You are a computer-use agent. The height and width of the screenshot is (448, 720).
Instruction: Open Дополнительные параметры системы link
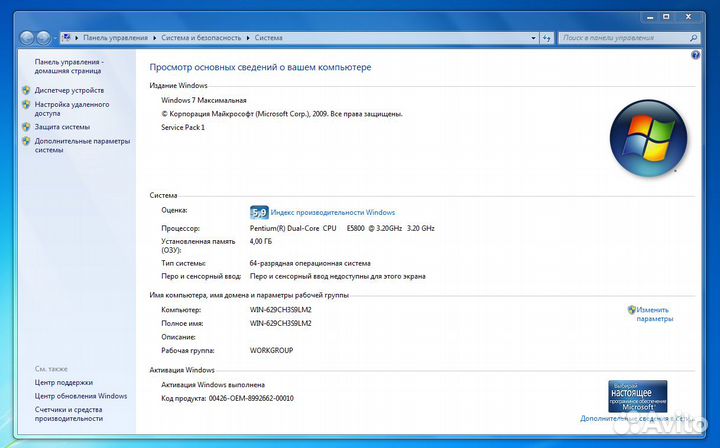pos(82,146)
